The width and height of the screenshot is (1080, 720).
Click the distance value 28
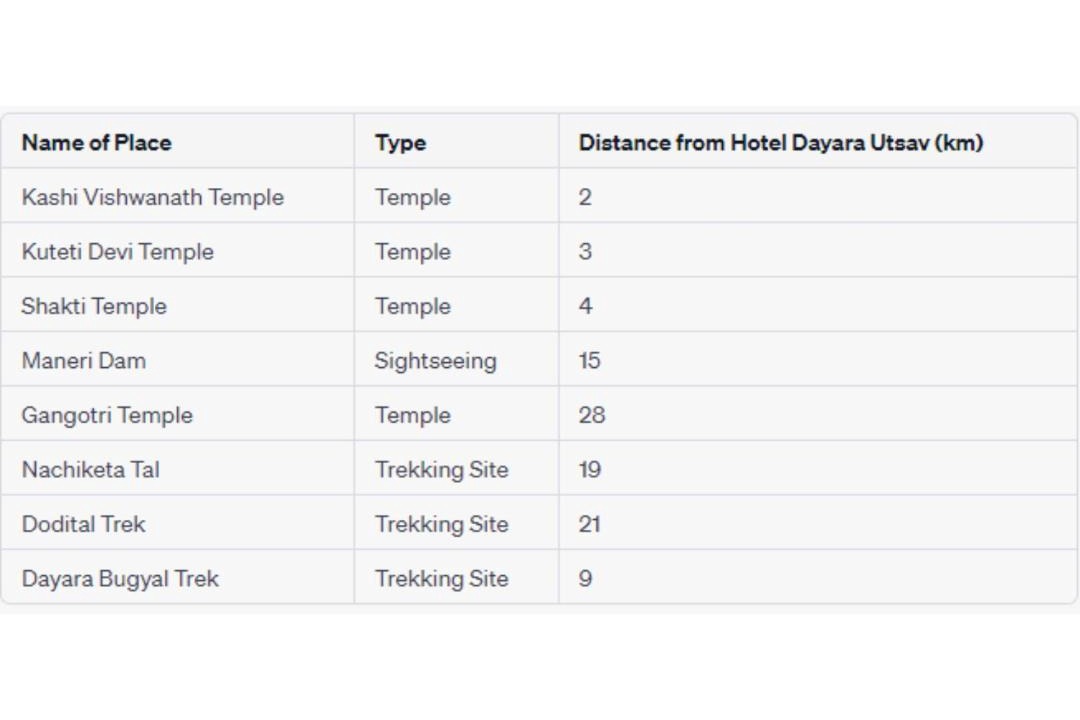click(592, 415)
